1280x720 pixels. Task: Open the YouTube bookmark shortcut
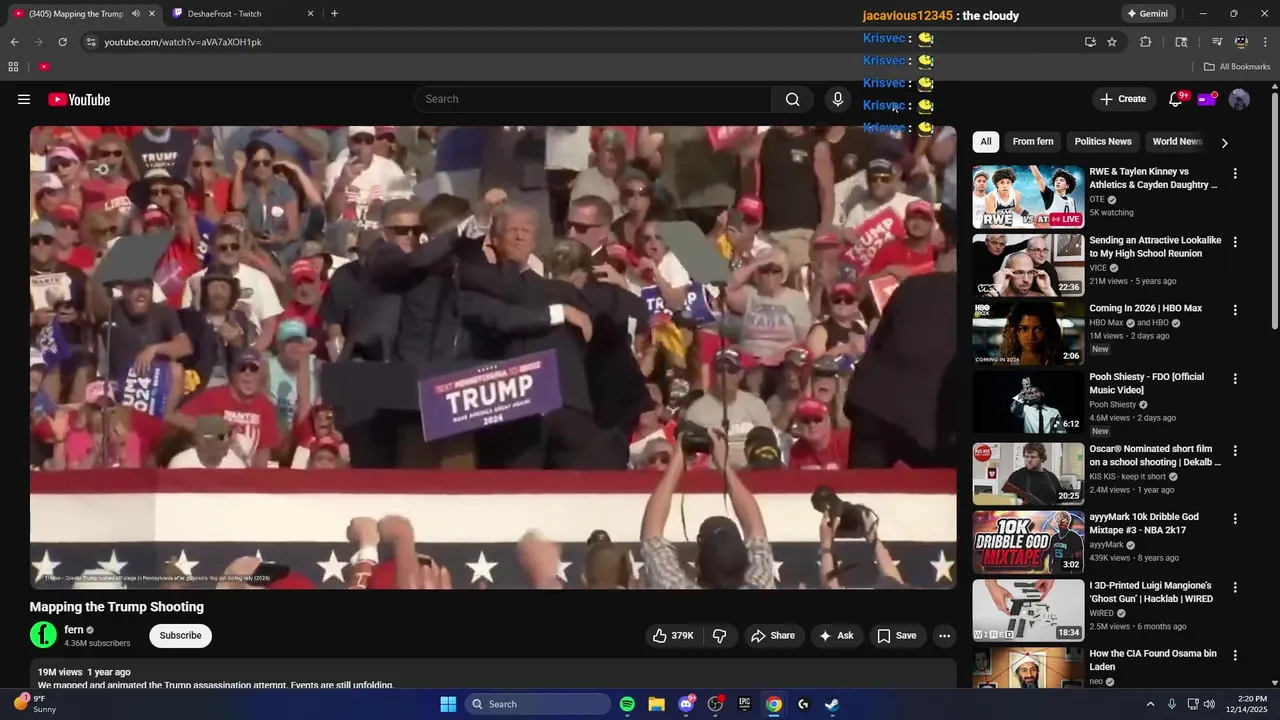pyautogui.click(x=44, y=67)
